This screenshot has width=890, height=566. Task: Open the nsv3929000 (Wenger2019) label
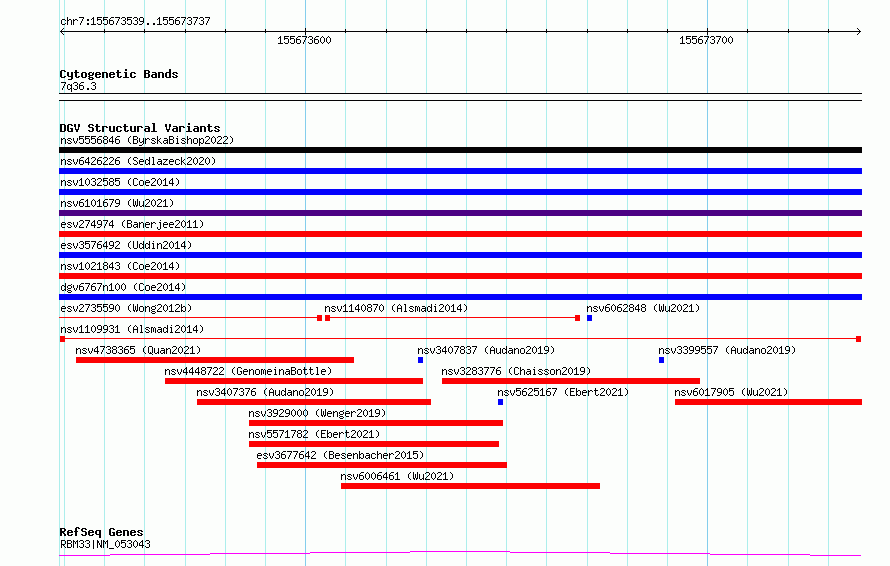coord(317,413)
